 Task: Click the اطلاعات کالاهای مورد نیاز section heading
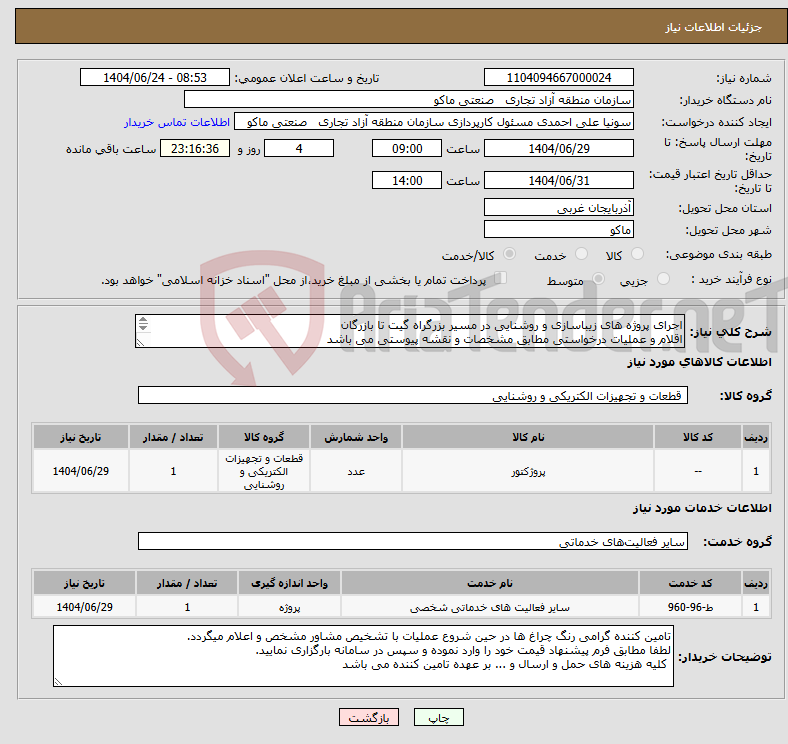point(699,362)
